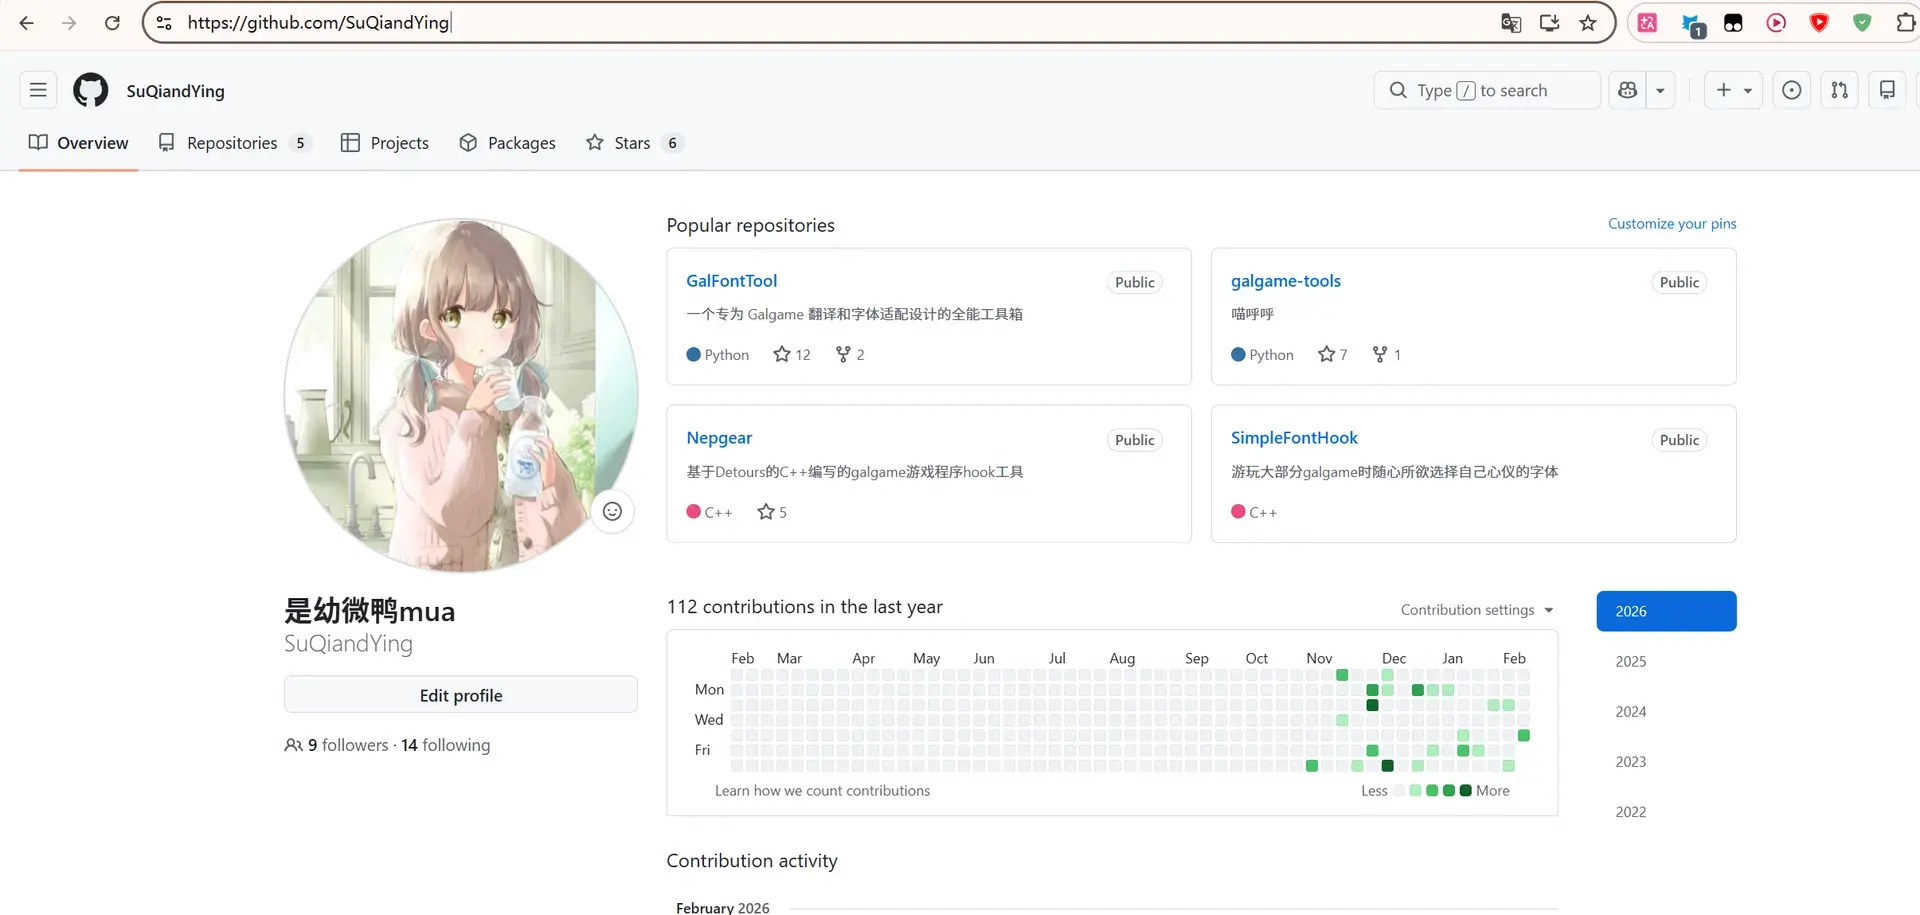Viewport: 1920px width, 915px height.
Task: Click the red play-button extension icon
Action: pyautogui.click(x=1776, y=23)
